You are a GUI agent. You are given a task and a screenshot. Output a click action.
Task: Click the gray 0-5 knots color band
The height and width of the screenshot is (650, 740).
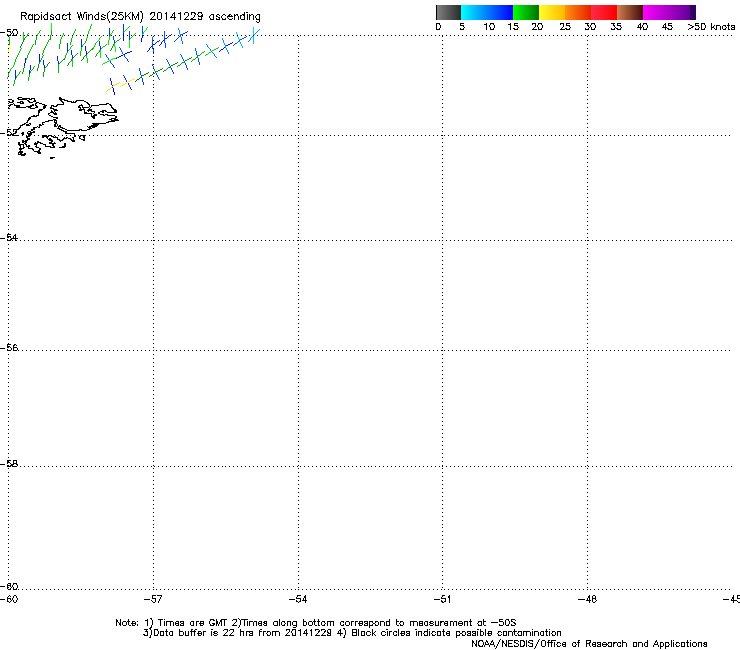pos(448,12)
